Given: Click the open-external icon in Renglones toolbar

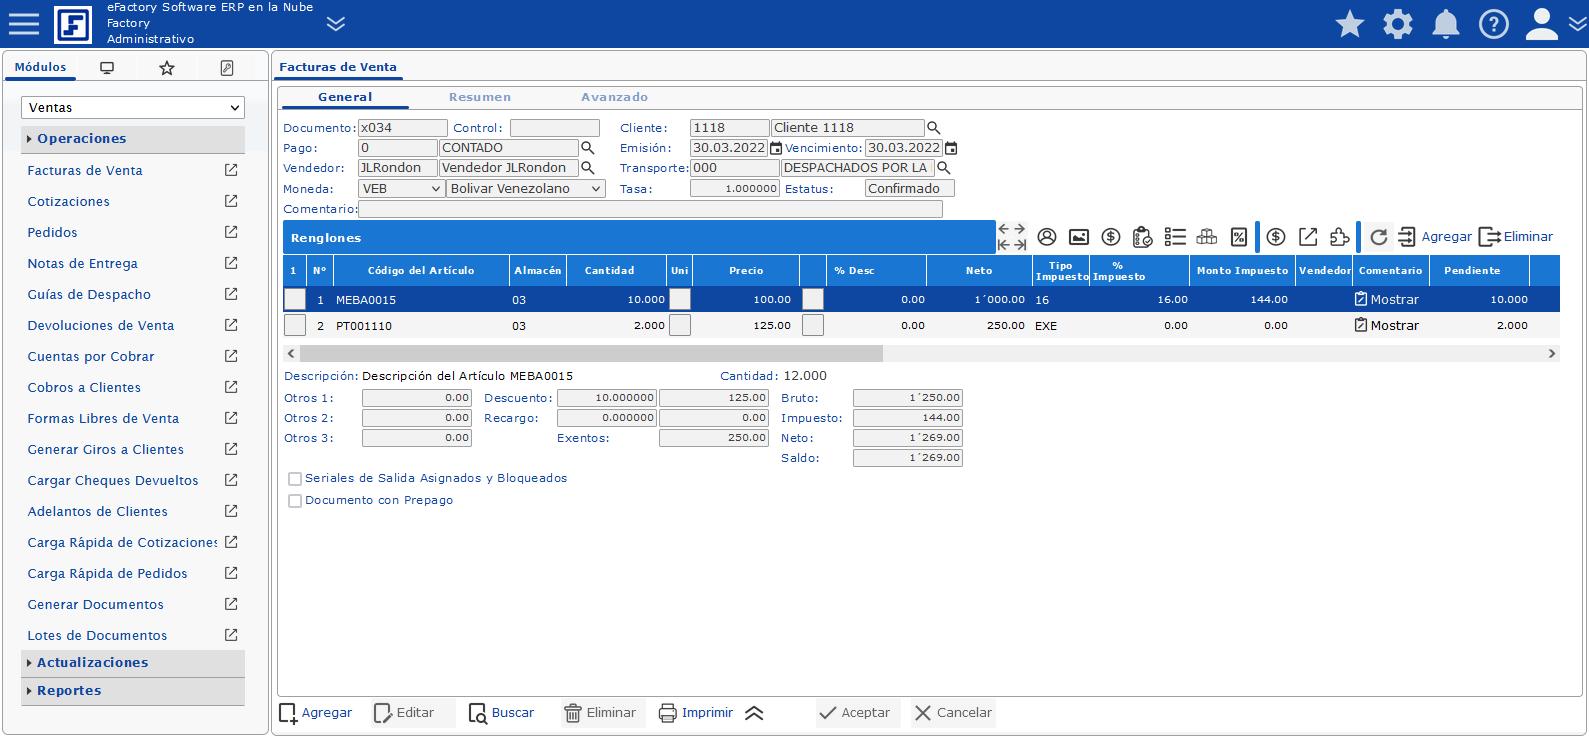Looking at the screenshot, I should [x=1308, y=237].
